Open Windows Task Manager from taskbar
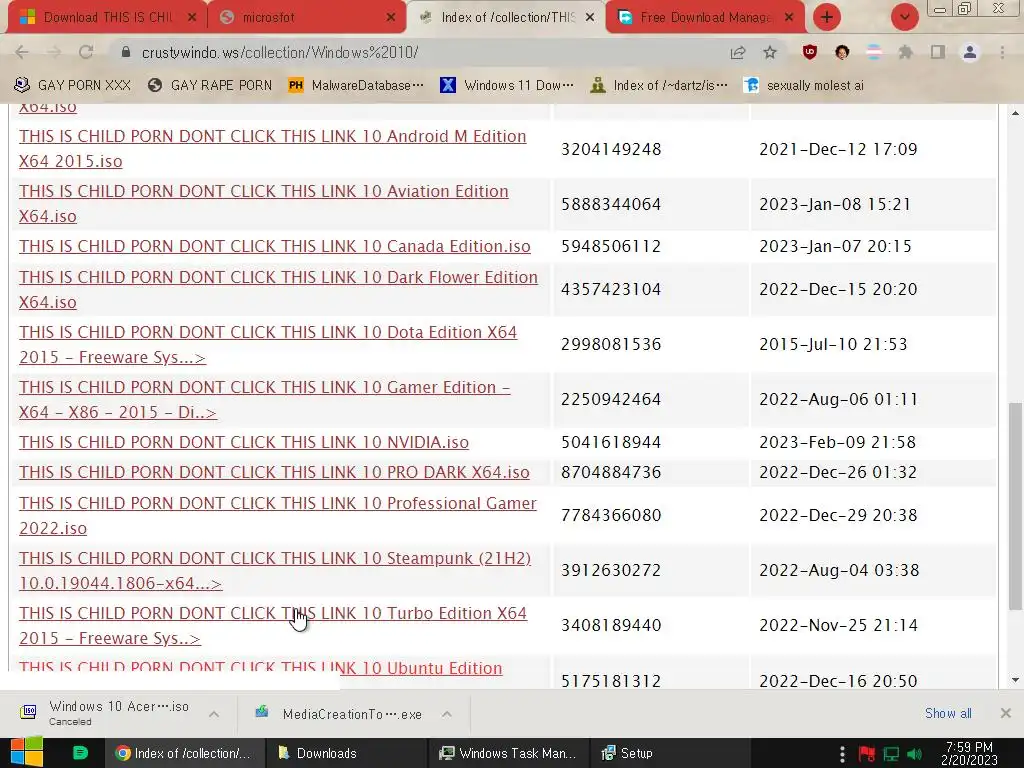 click(x=509, y=753)
